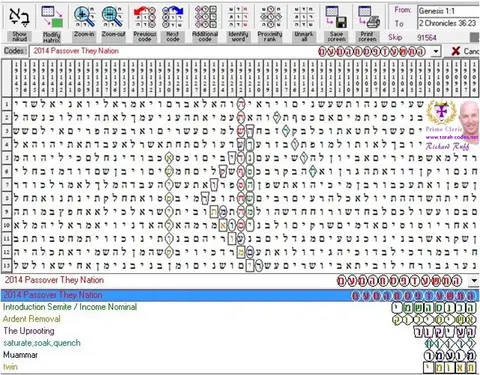The width and height of the screenshot is (480, 375).
Task: Click the Save screen icon
Action: (x=336, y=17)
